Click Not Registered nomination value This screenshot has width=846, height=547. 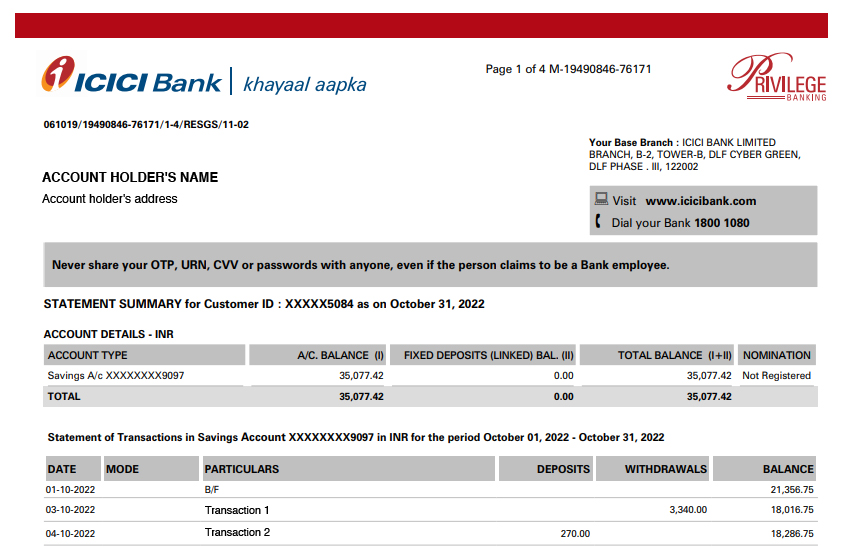pyautogui.click(x=776, y=375)
